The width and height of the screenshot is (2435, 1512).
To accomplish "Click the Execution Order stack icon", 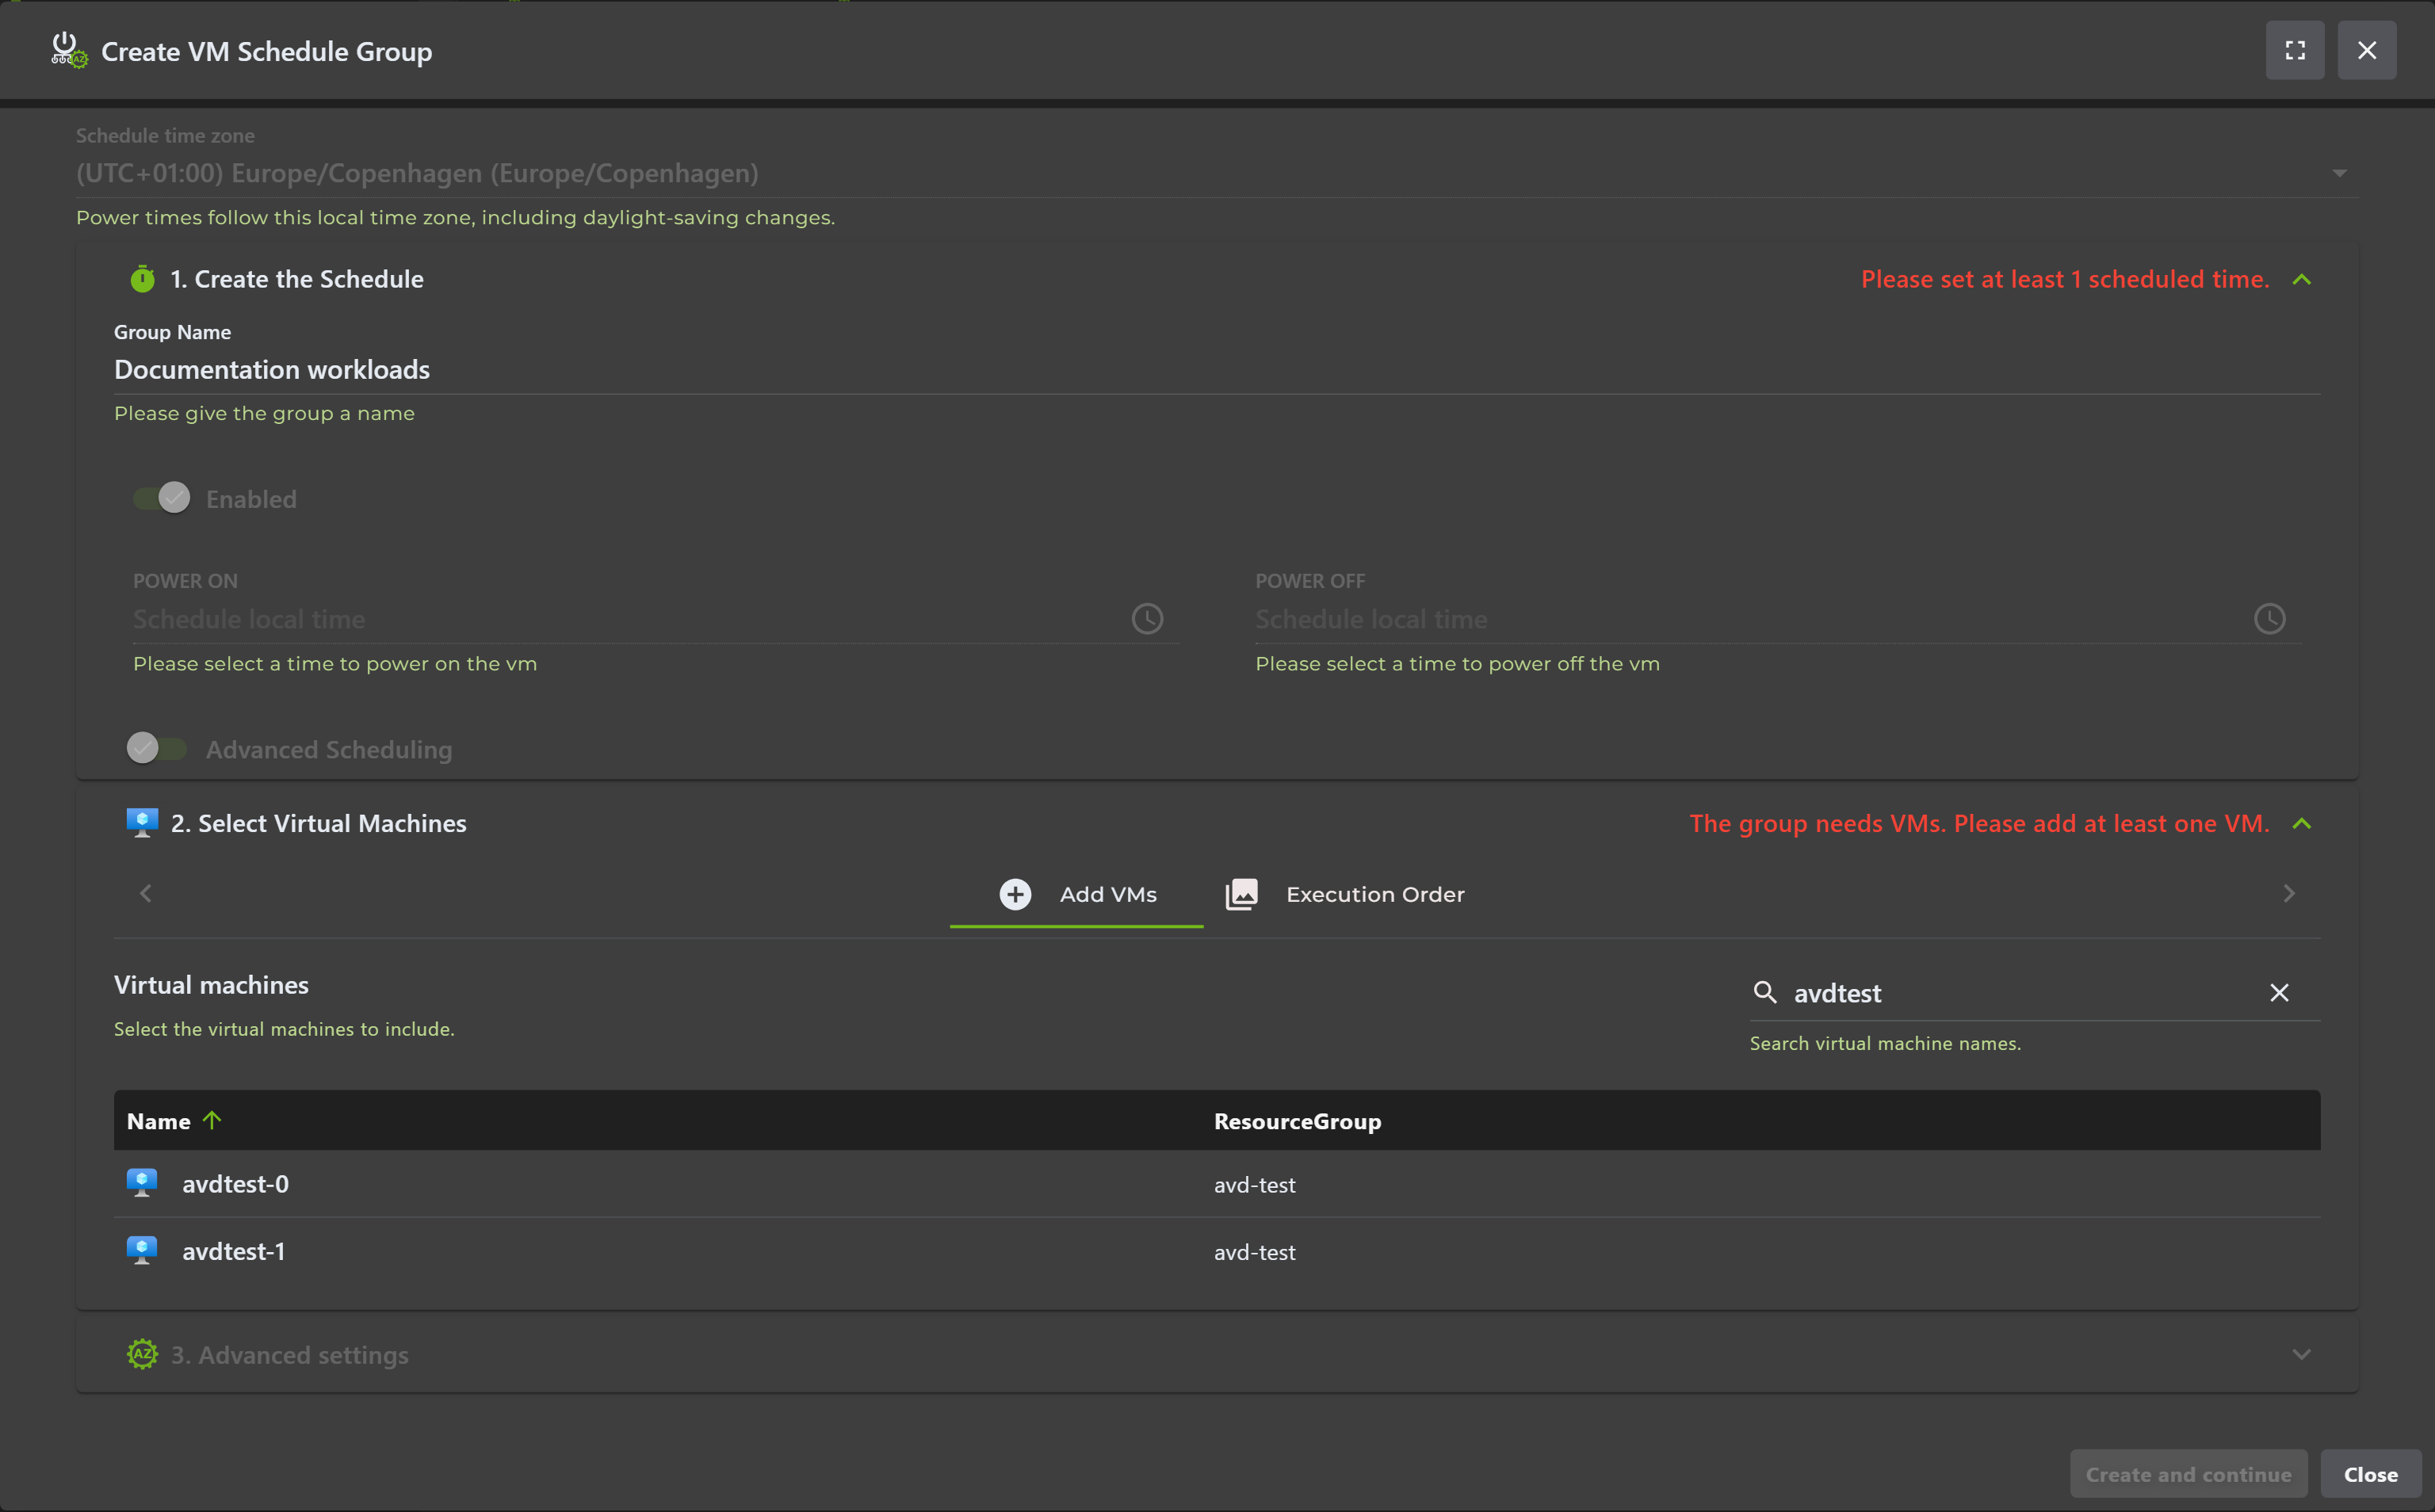I will pos(1241,894).
